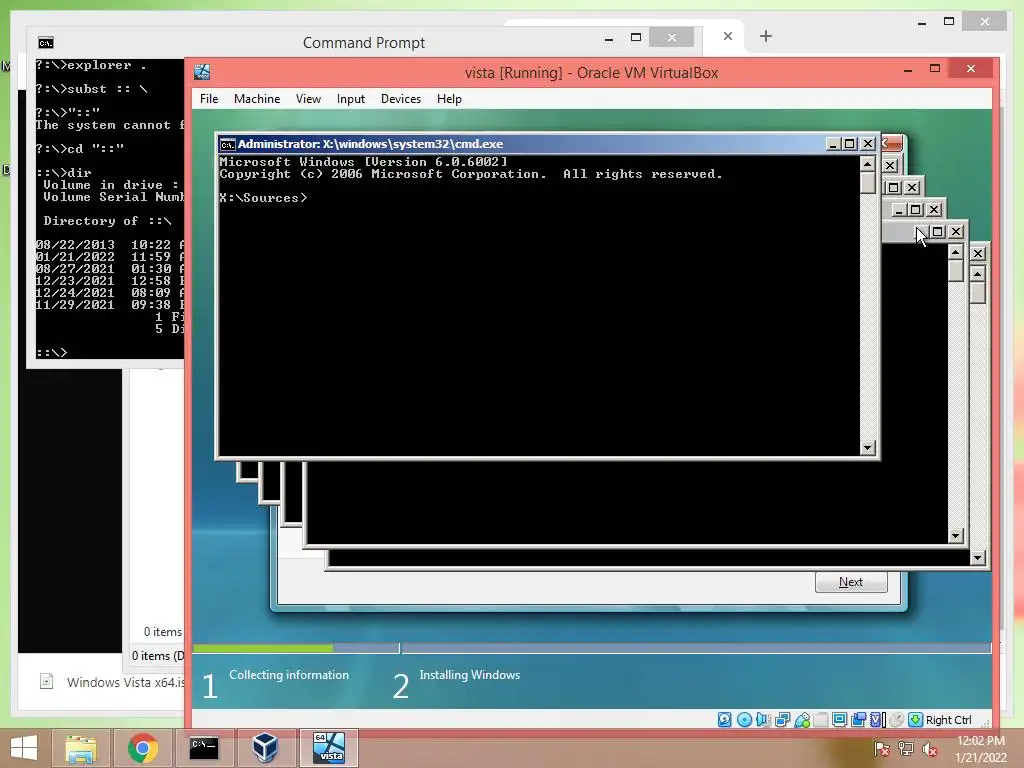
Task: Click the USB devices icon in VirtualBox status bar
Action: point(802,720)
